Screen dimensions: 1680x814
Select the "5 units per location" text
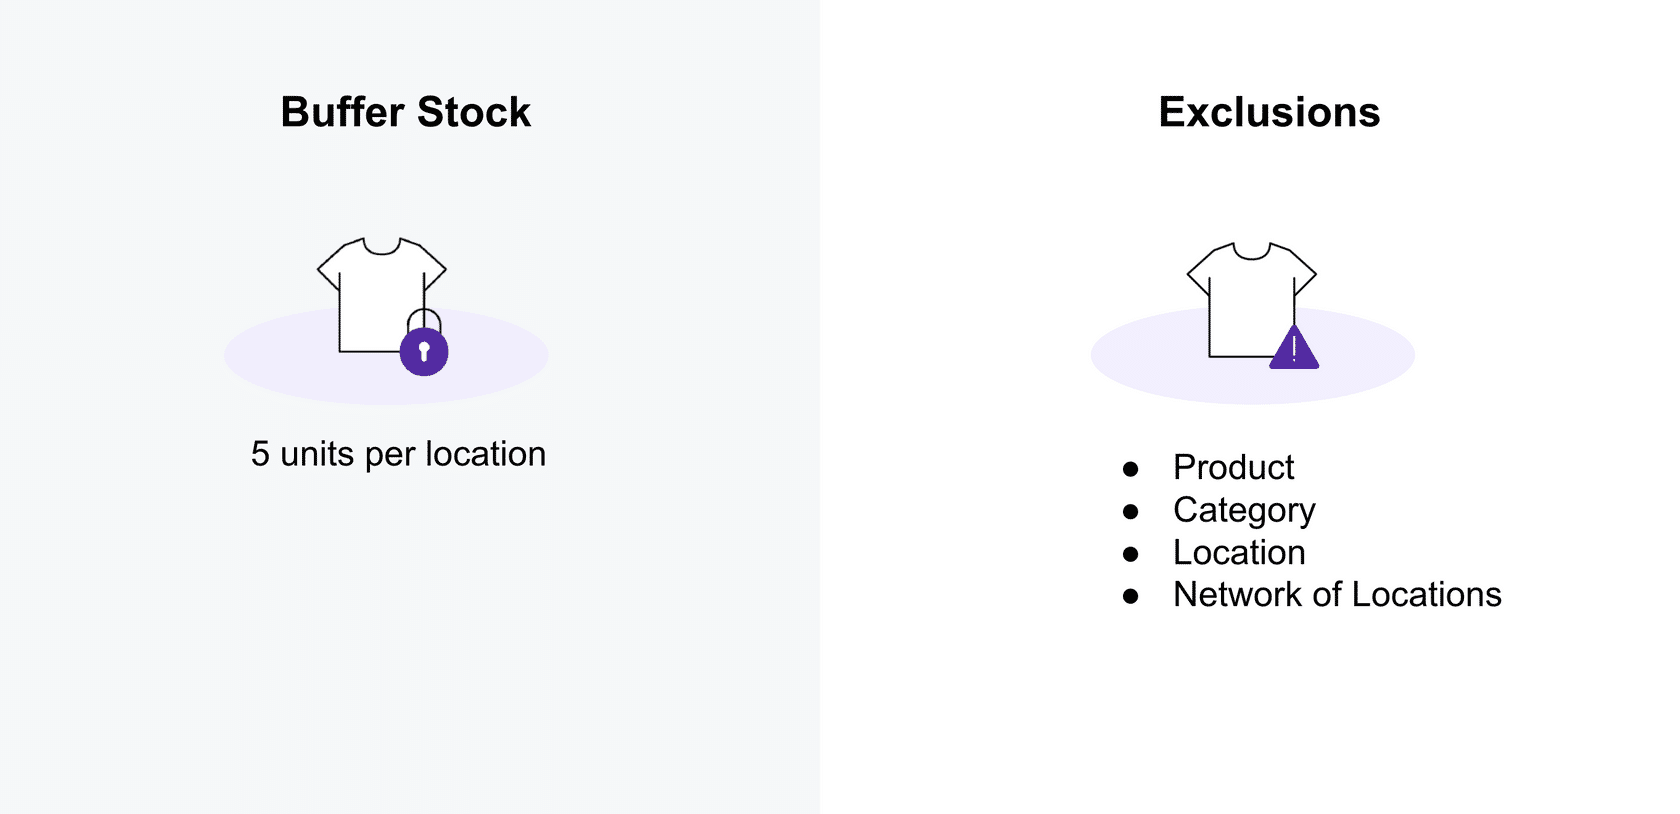398,454
